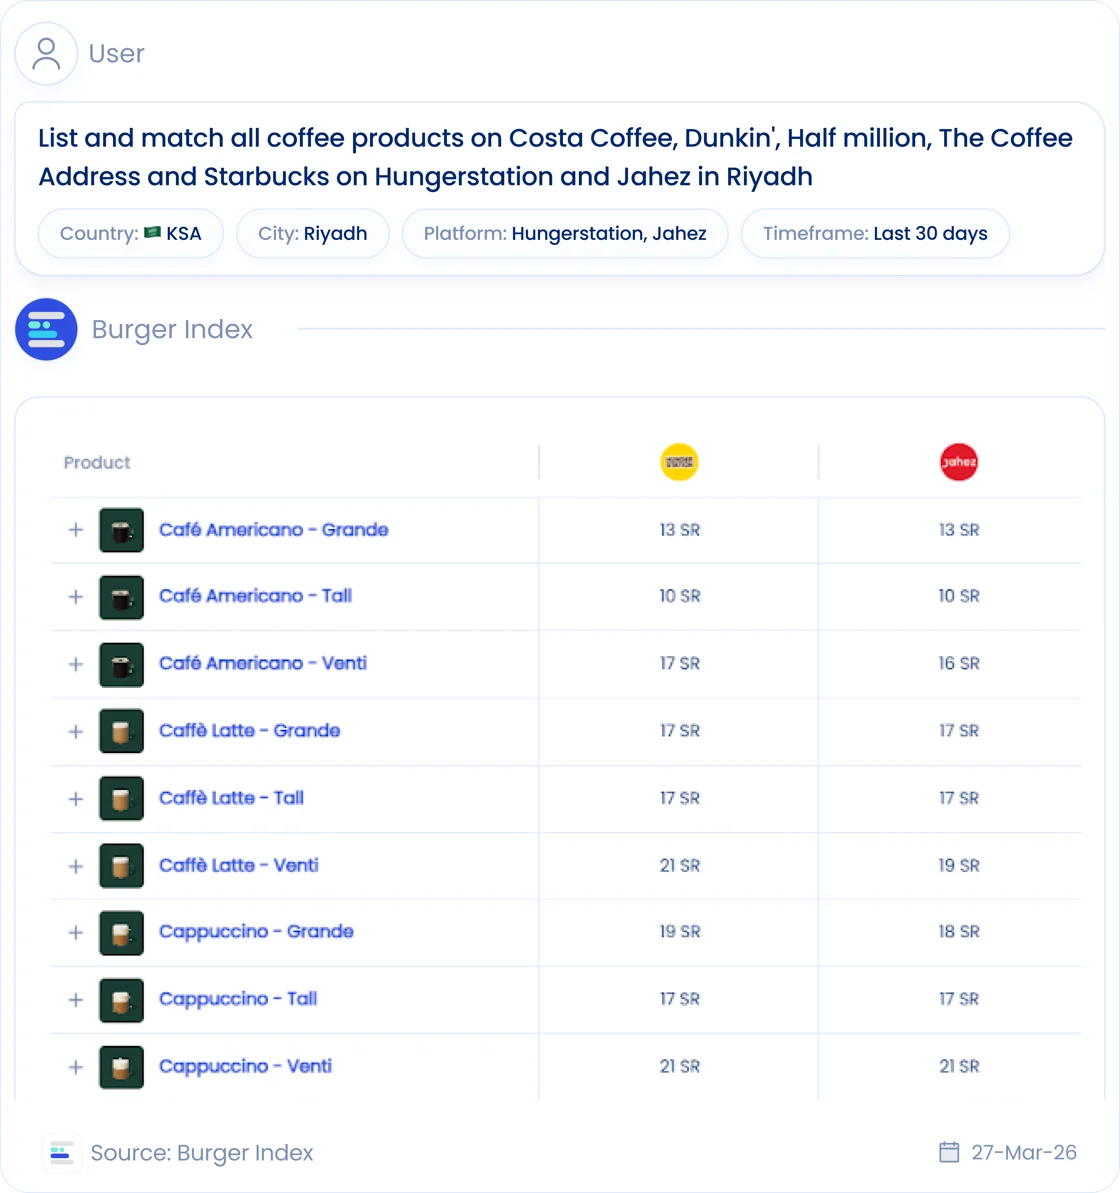
Task: Open Caffè Latte - Venti product thumbnail
Action: click(x=122, y=866)
